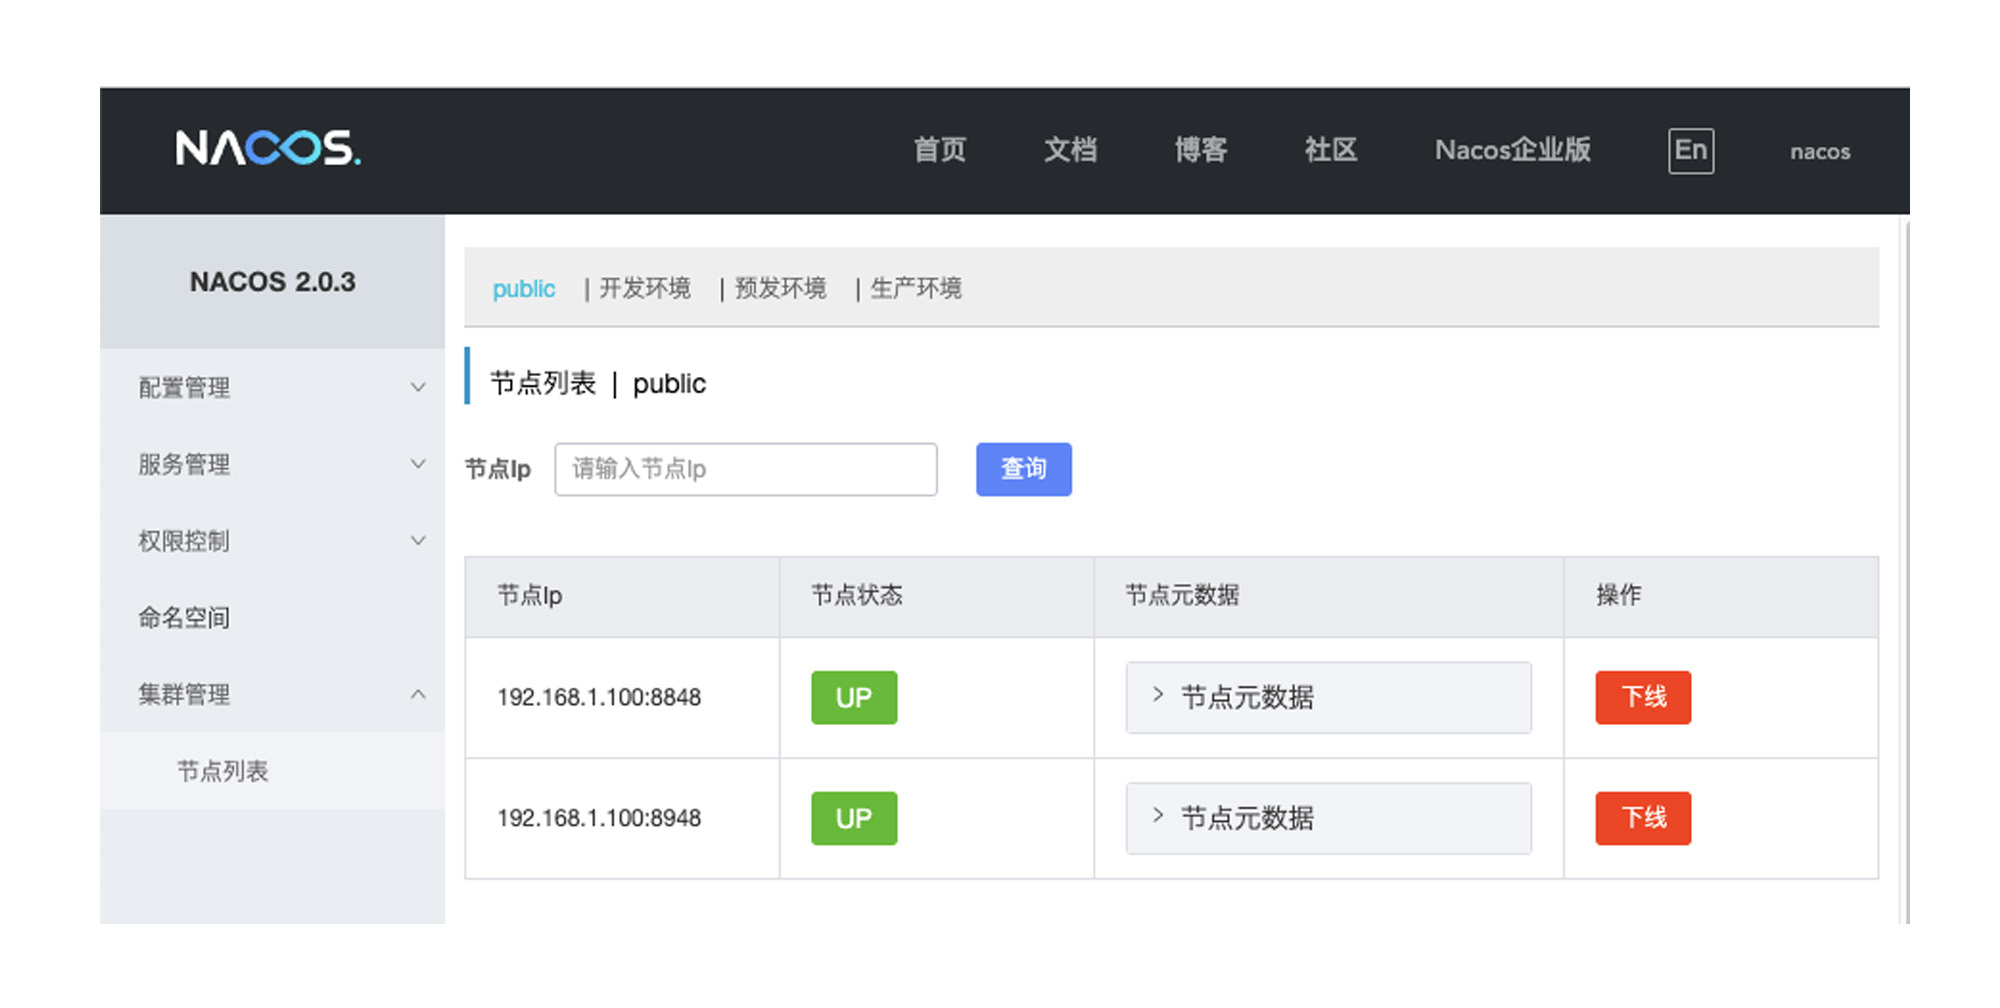This screenshot has height=1008, width=2000.
Task: Click the NACOS logo in header
Action: pos(268,149)
